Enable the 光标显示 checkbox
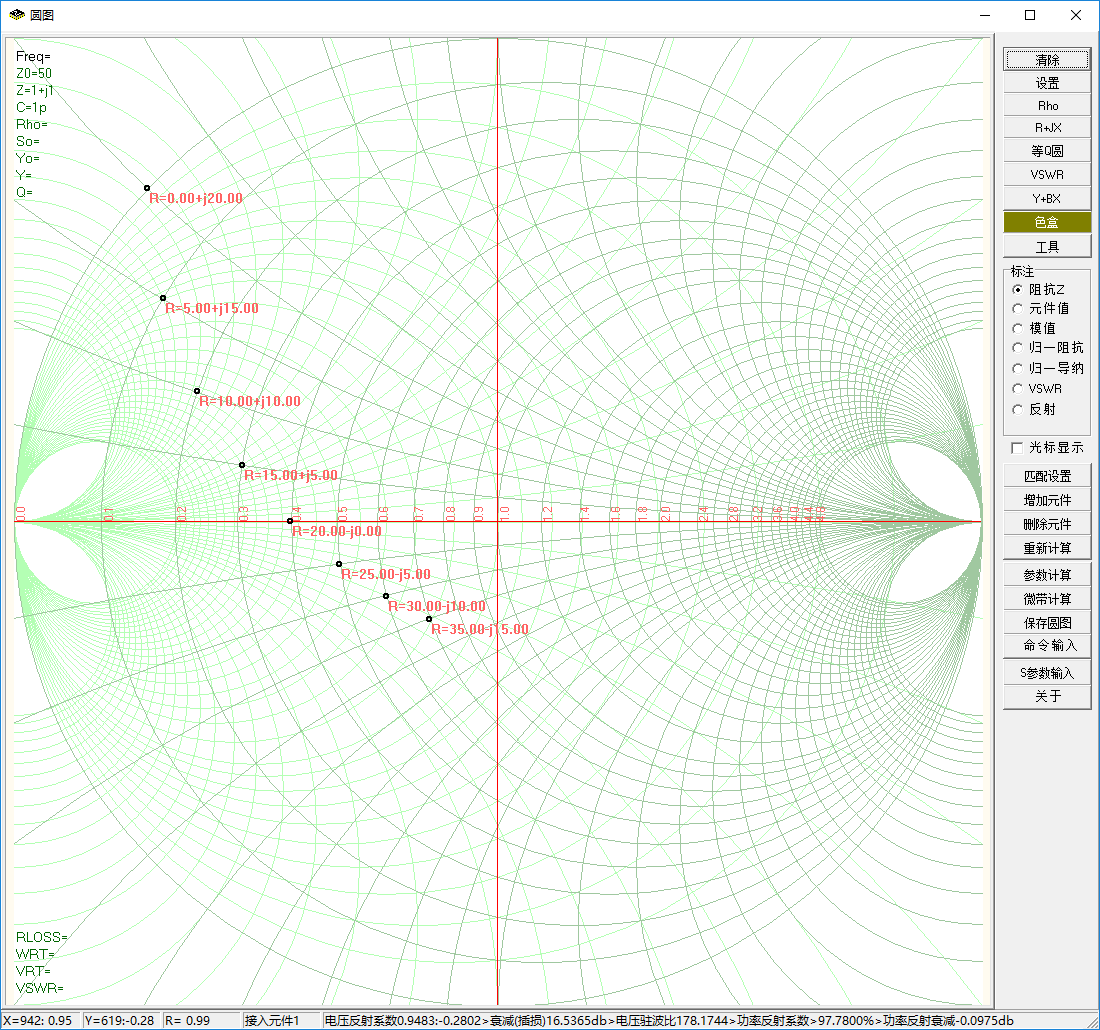The image size is (1100, 1030). coord(1017,448)
